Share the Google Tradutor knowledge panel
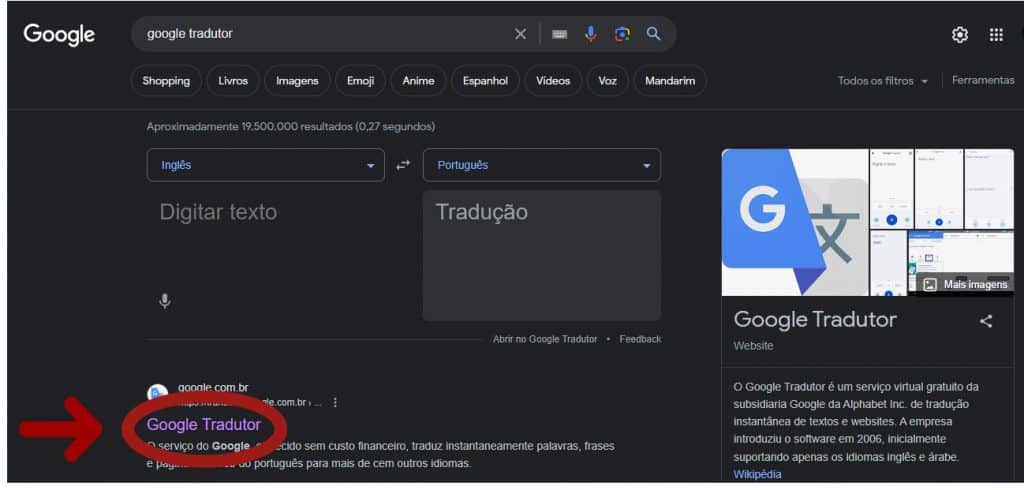This screenshot has height=490, width=1024. 986,321
